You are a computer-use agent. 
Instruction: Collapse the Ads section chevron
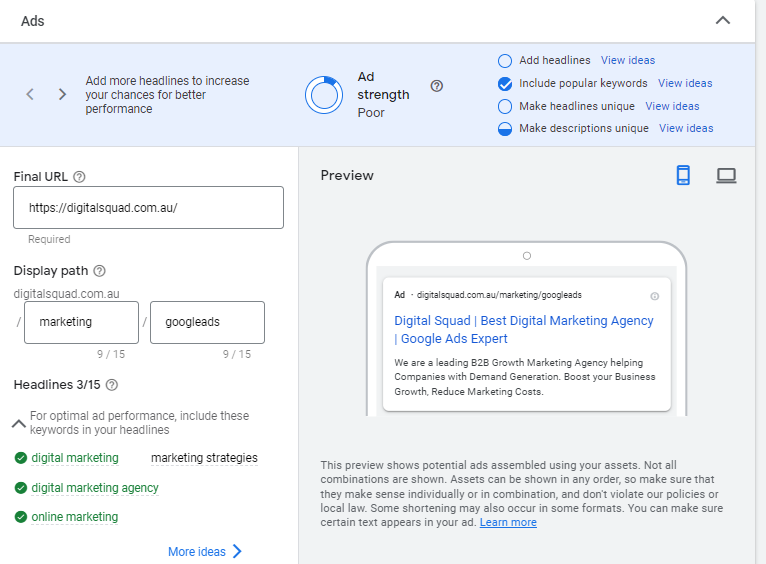(723, 21)
